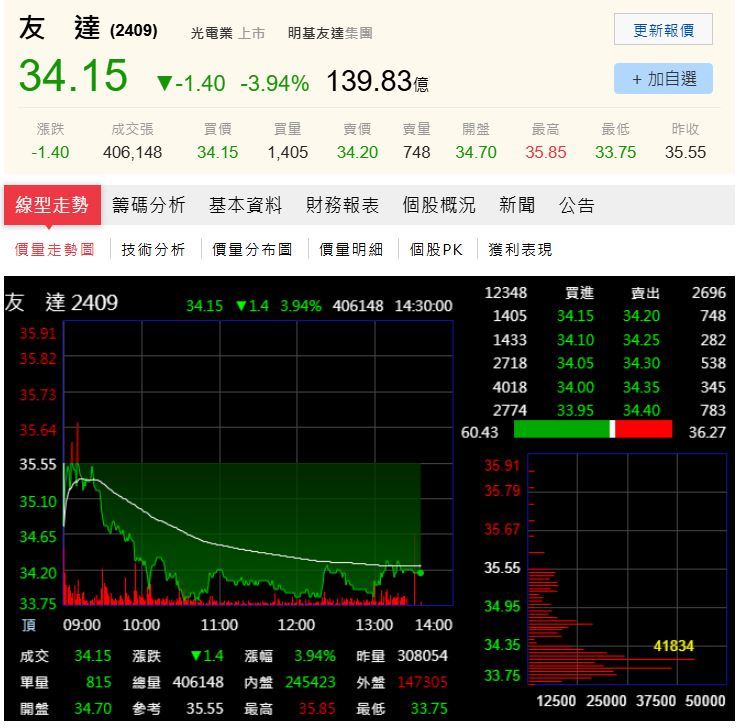The image size is (738, 728).
Task: Click the 更新報價 button
Action: tap(663, 30)
